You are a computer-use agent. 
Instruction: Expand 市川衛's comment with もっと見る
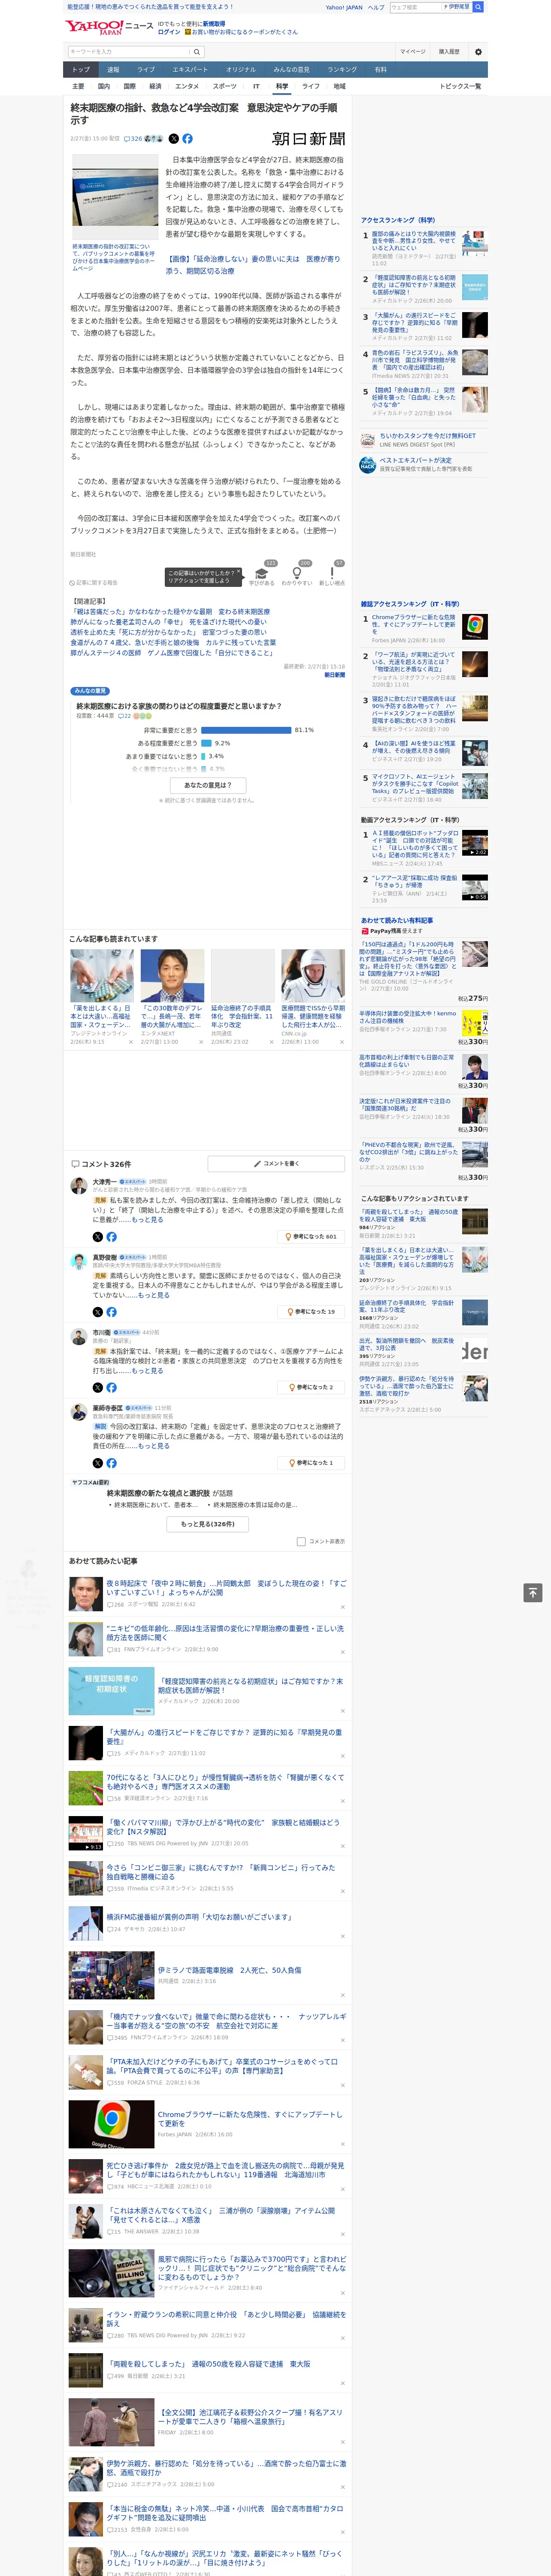coord(147,1370)
